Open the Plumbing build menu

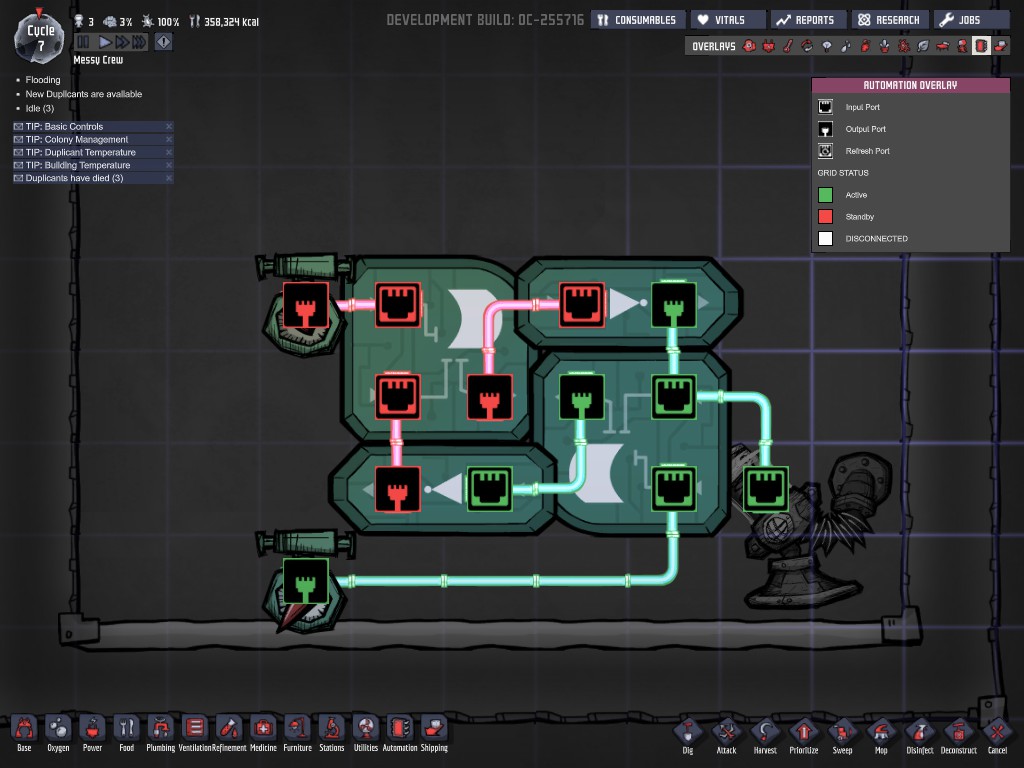[x=160, y=731]
